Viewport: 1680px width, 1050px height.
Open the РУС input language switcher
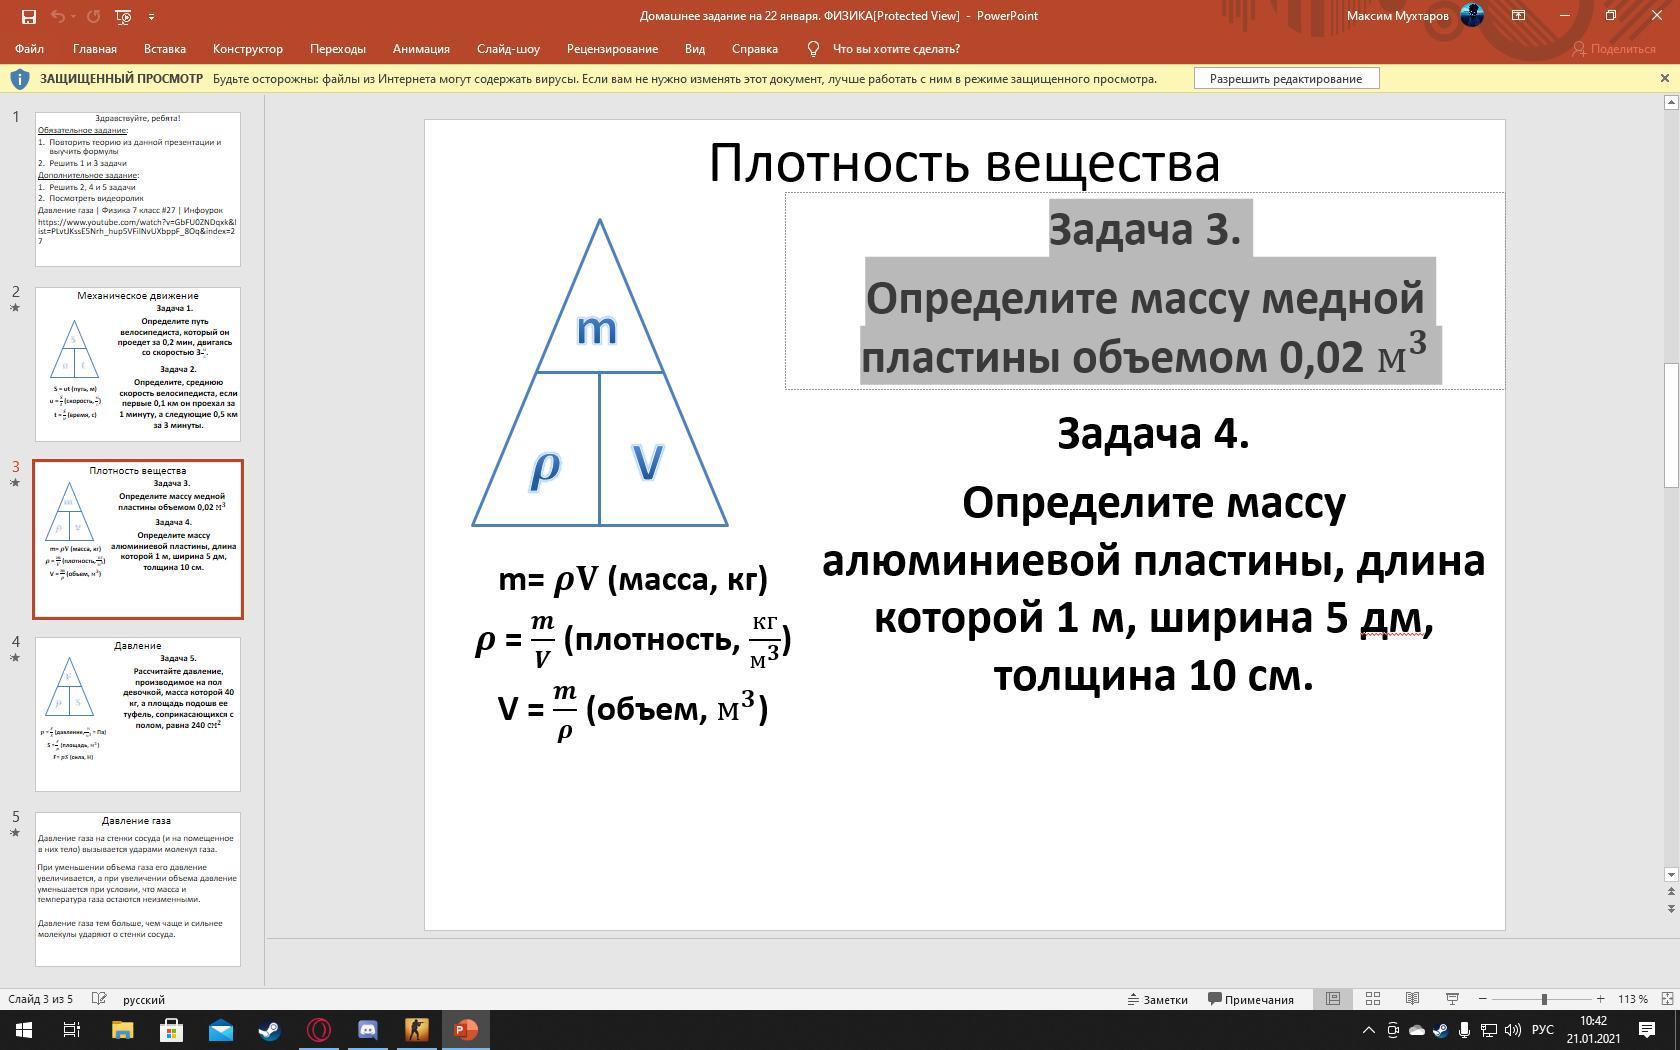coord(1543,1030)
